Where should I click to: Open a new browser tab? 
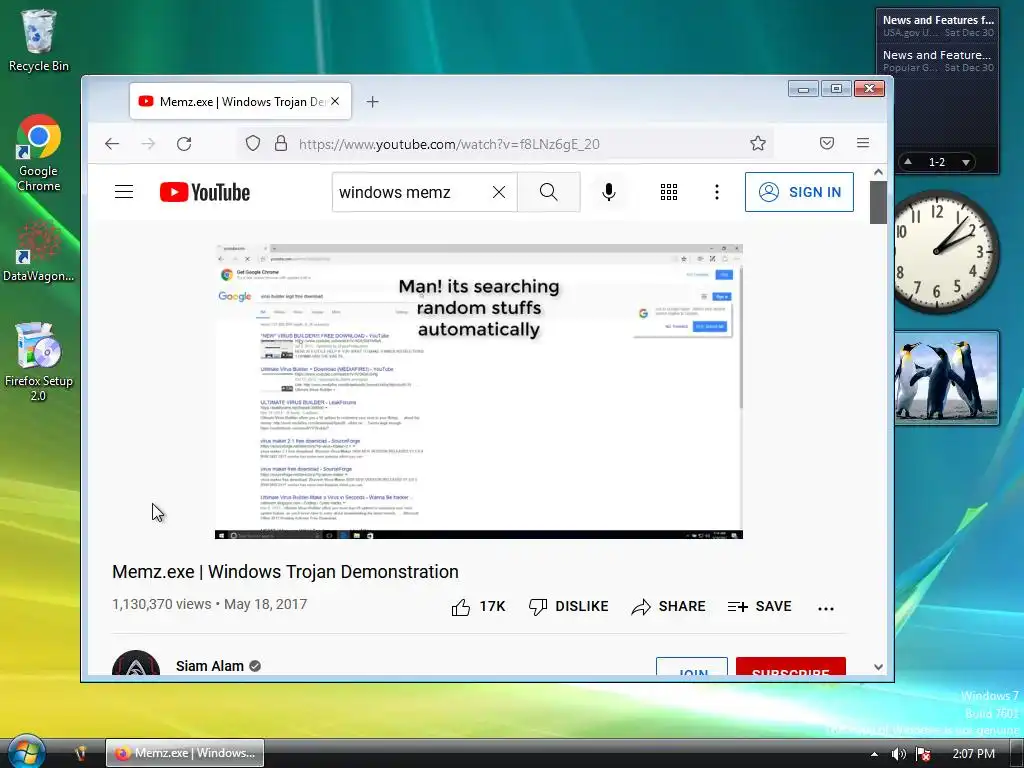[x=372, y=102]
